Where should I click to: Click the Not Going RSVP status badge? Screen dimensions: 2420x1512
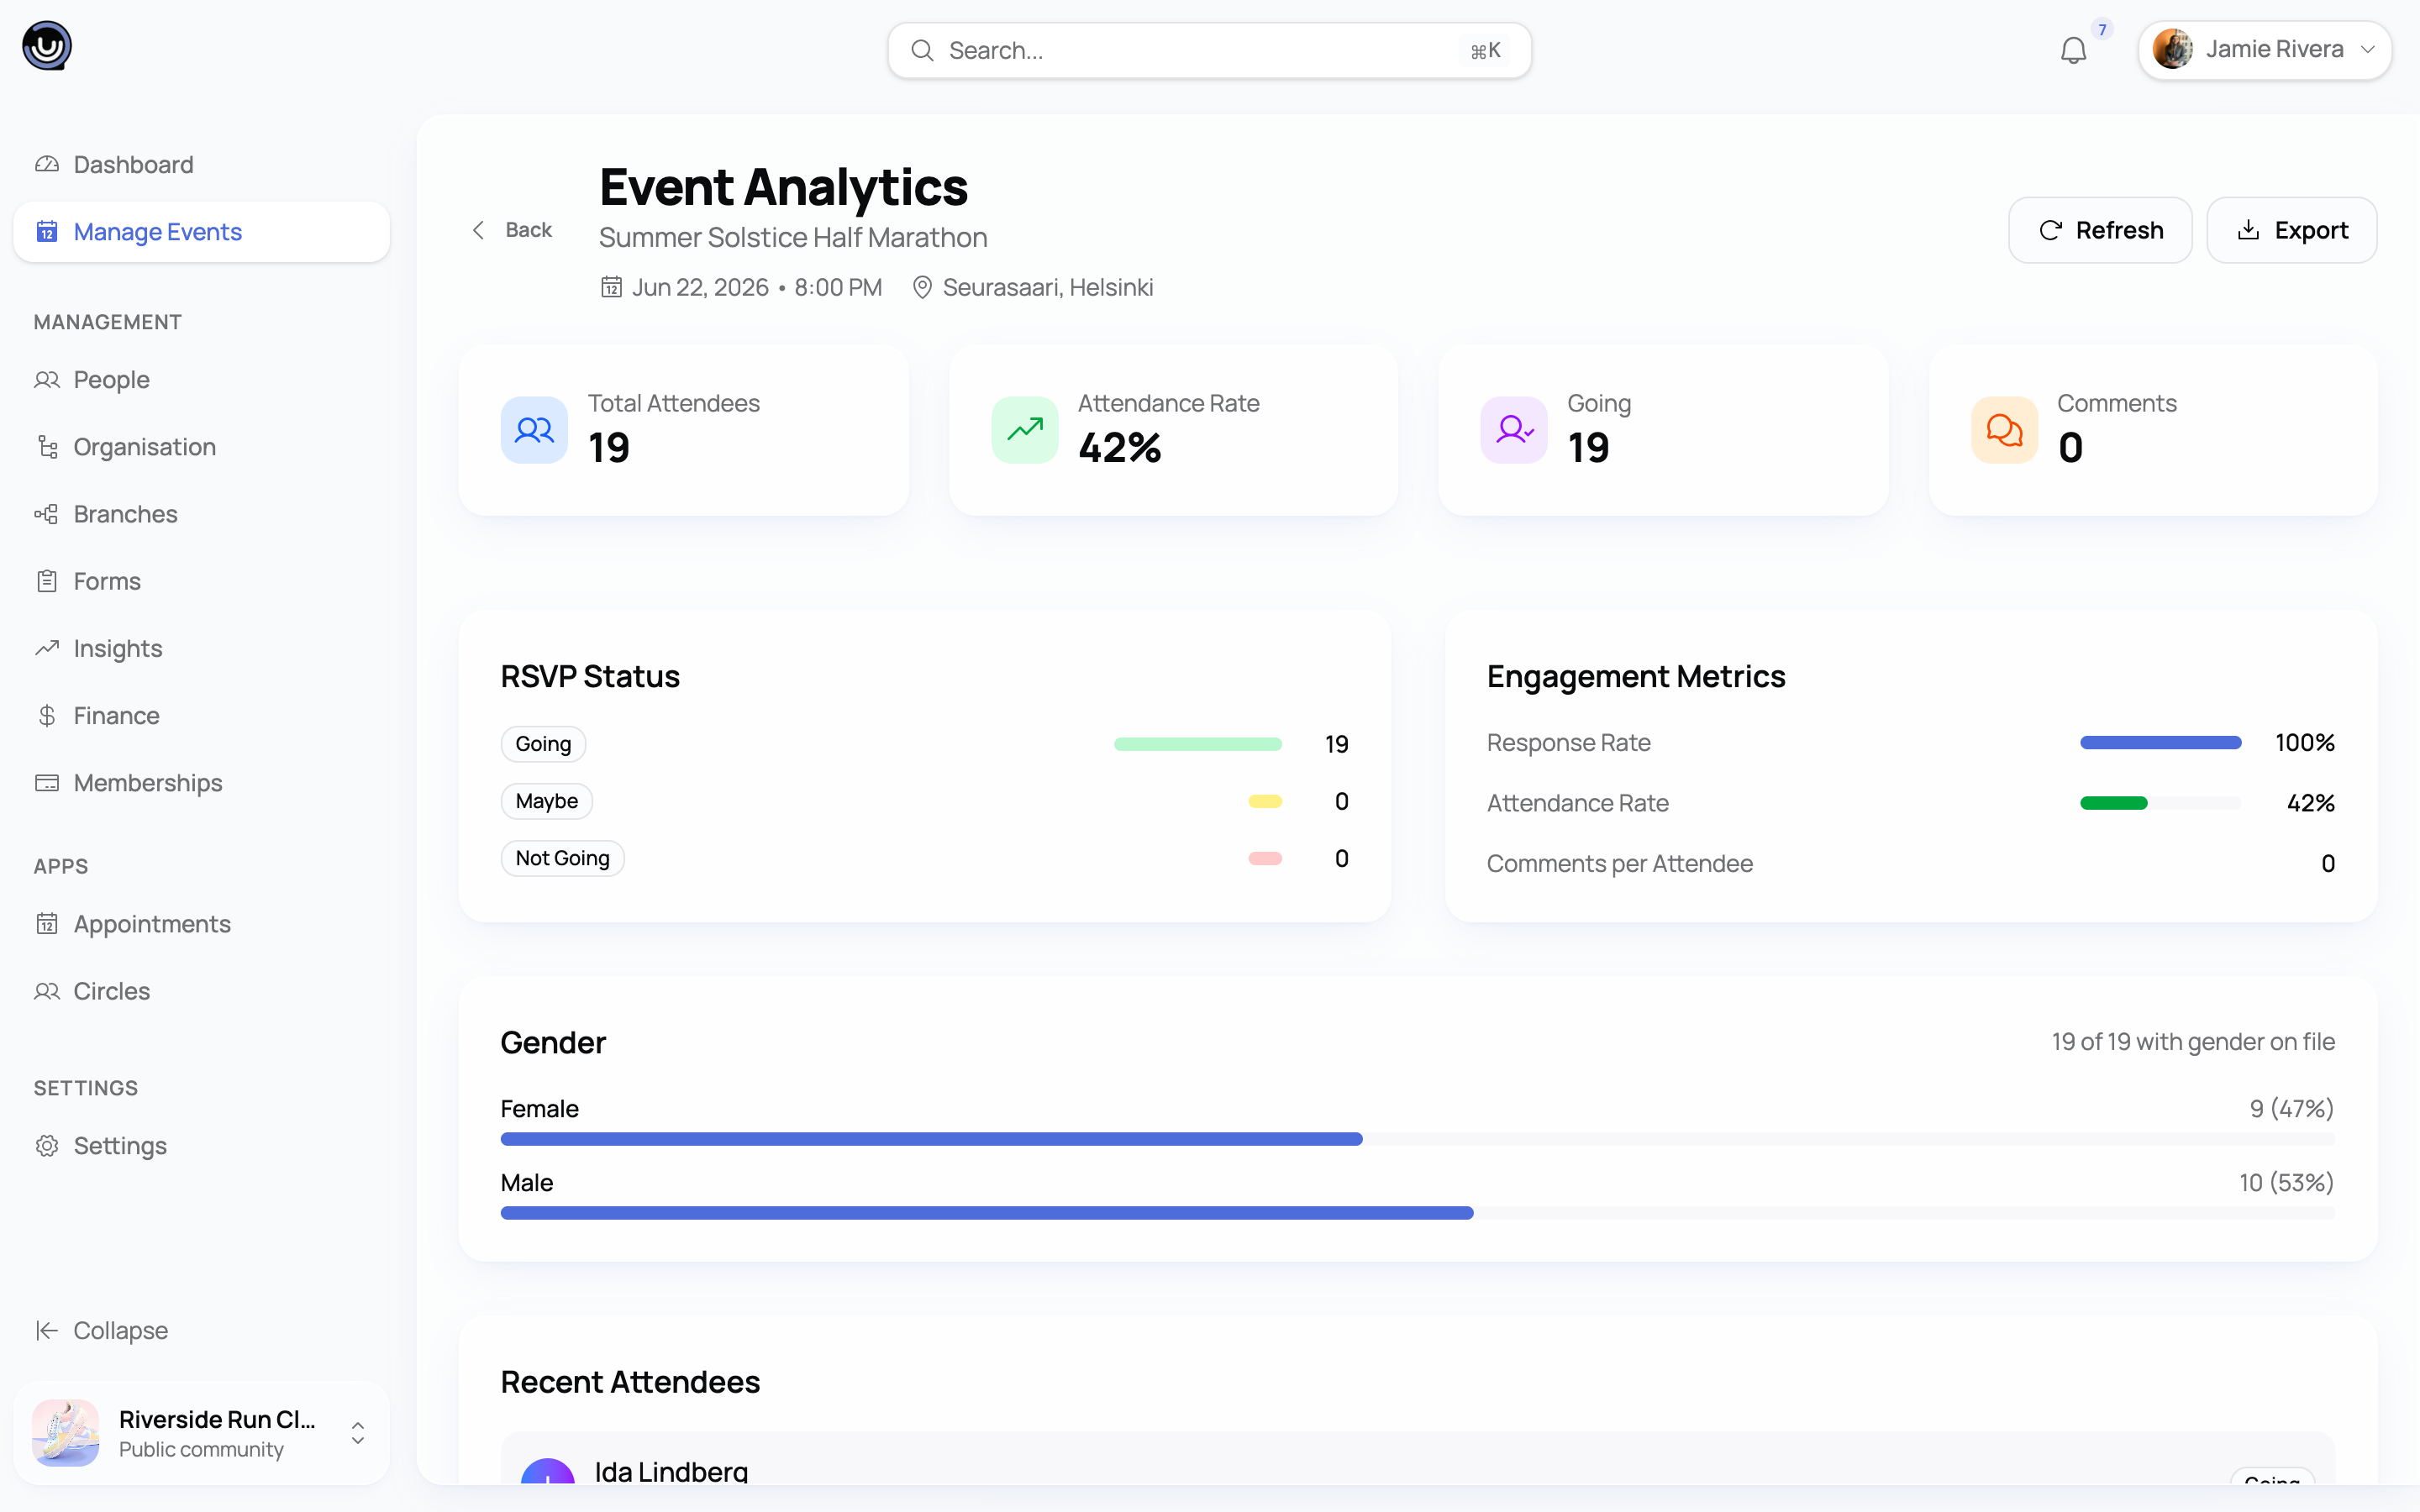562,858
